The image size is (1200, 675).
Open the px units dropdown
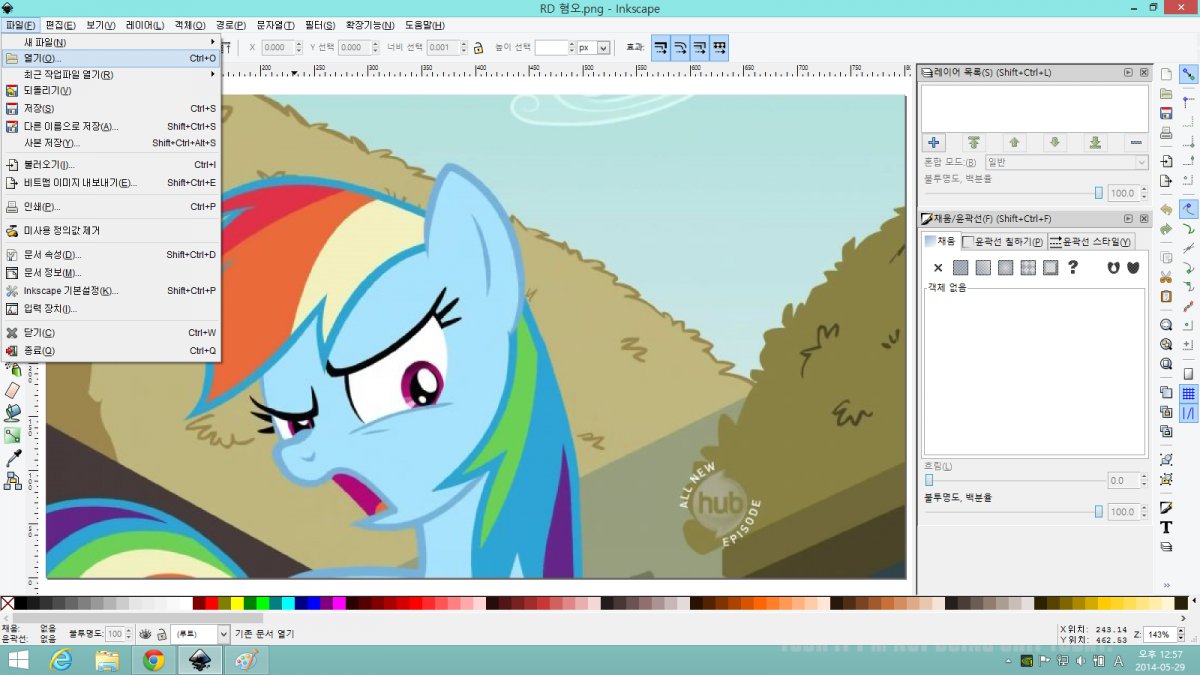coord(593,47)
